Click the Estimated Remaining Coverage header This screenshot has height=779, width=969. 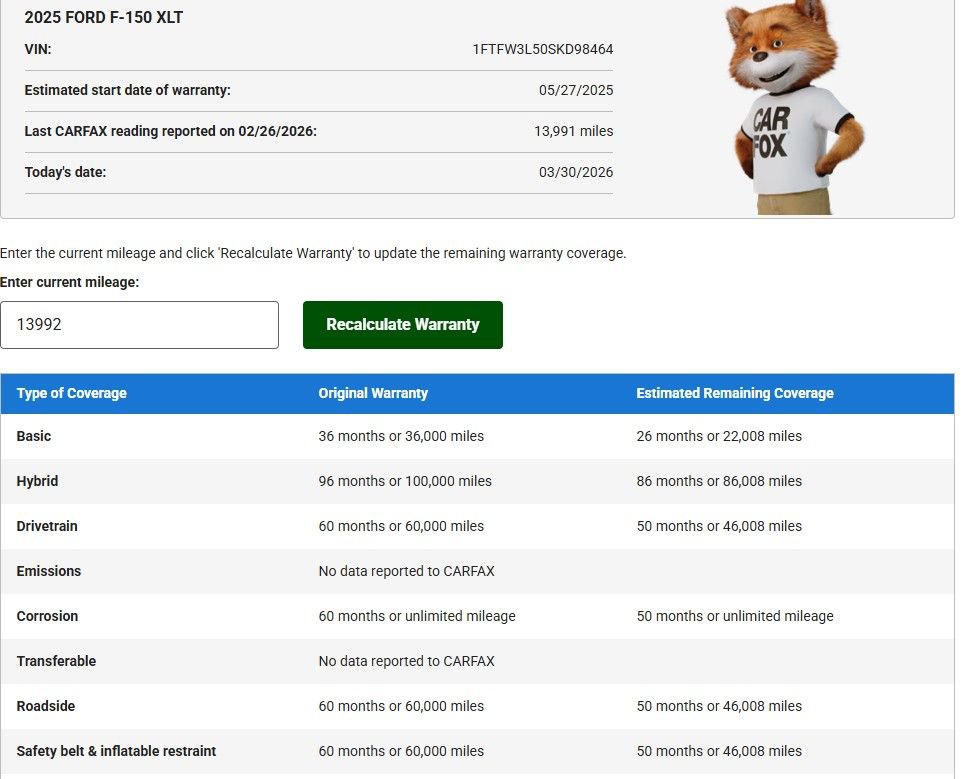[735, 394]
